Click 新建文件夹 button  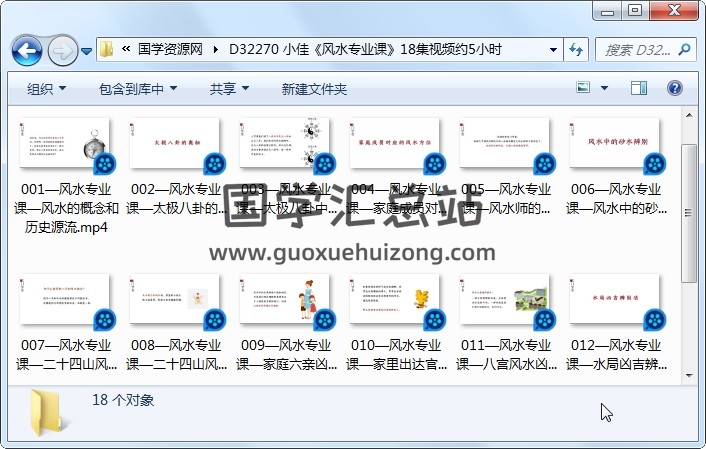314,89
